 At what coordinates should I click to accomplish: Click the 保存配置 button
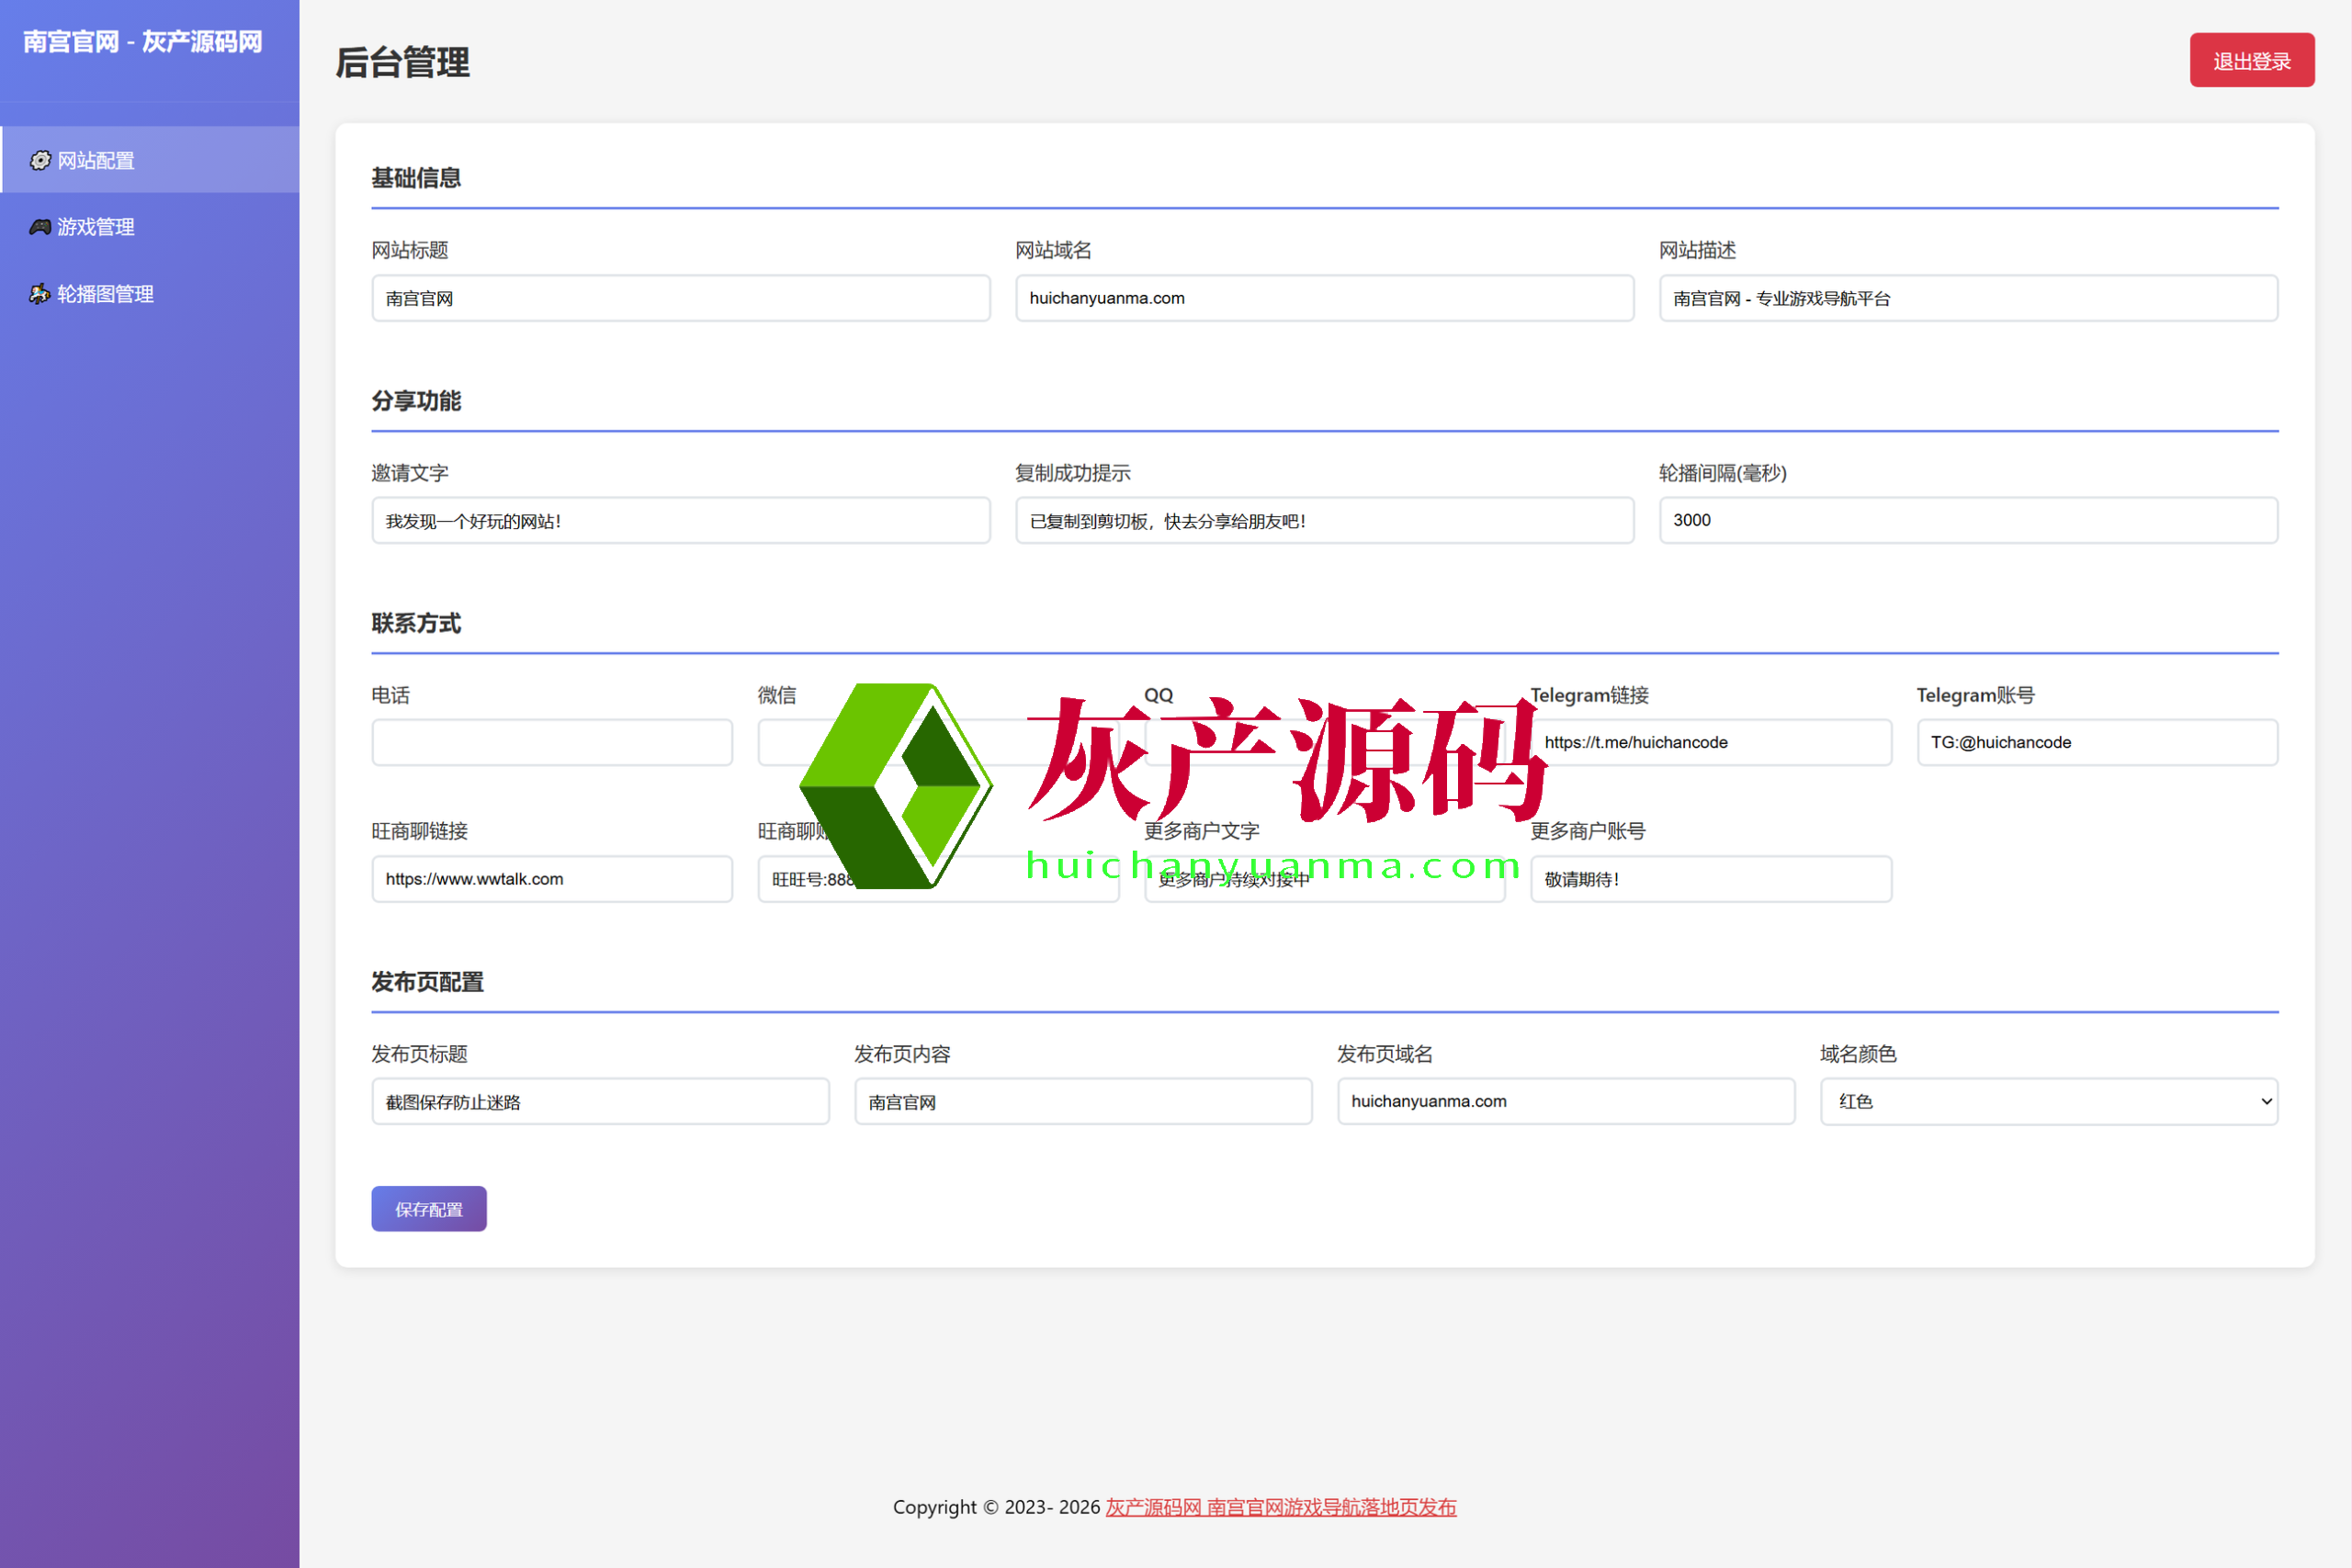pyautogui.click(x=428, y=1209)
